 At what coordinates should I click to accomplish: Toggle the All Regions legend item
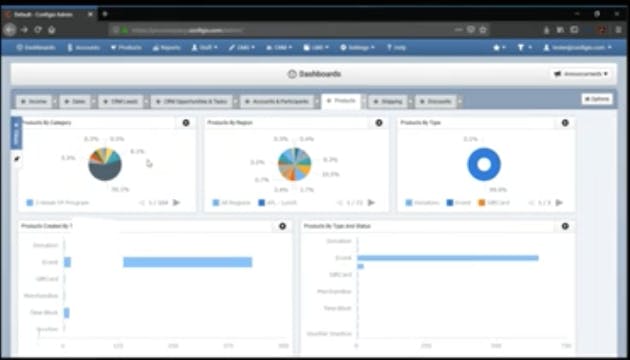coord(232,203)
